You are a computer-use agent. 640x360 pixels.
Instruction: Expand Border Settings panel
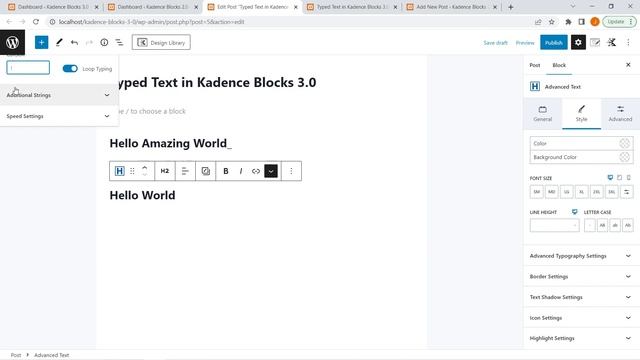tap(581, 277)
